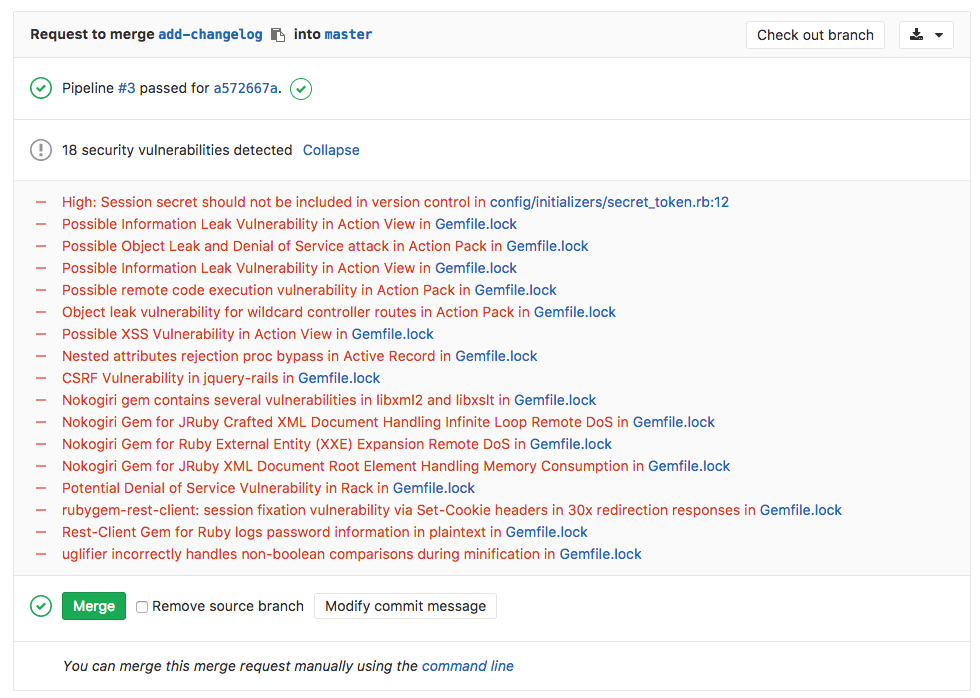Click green check icon after commit a572667a

[301, 89]
